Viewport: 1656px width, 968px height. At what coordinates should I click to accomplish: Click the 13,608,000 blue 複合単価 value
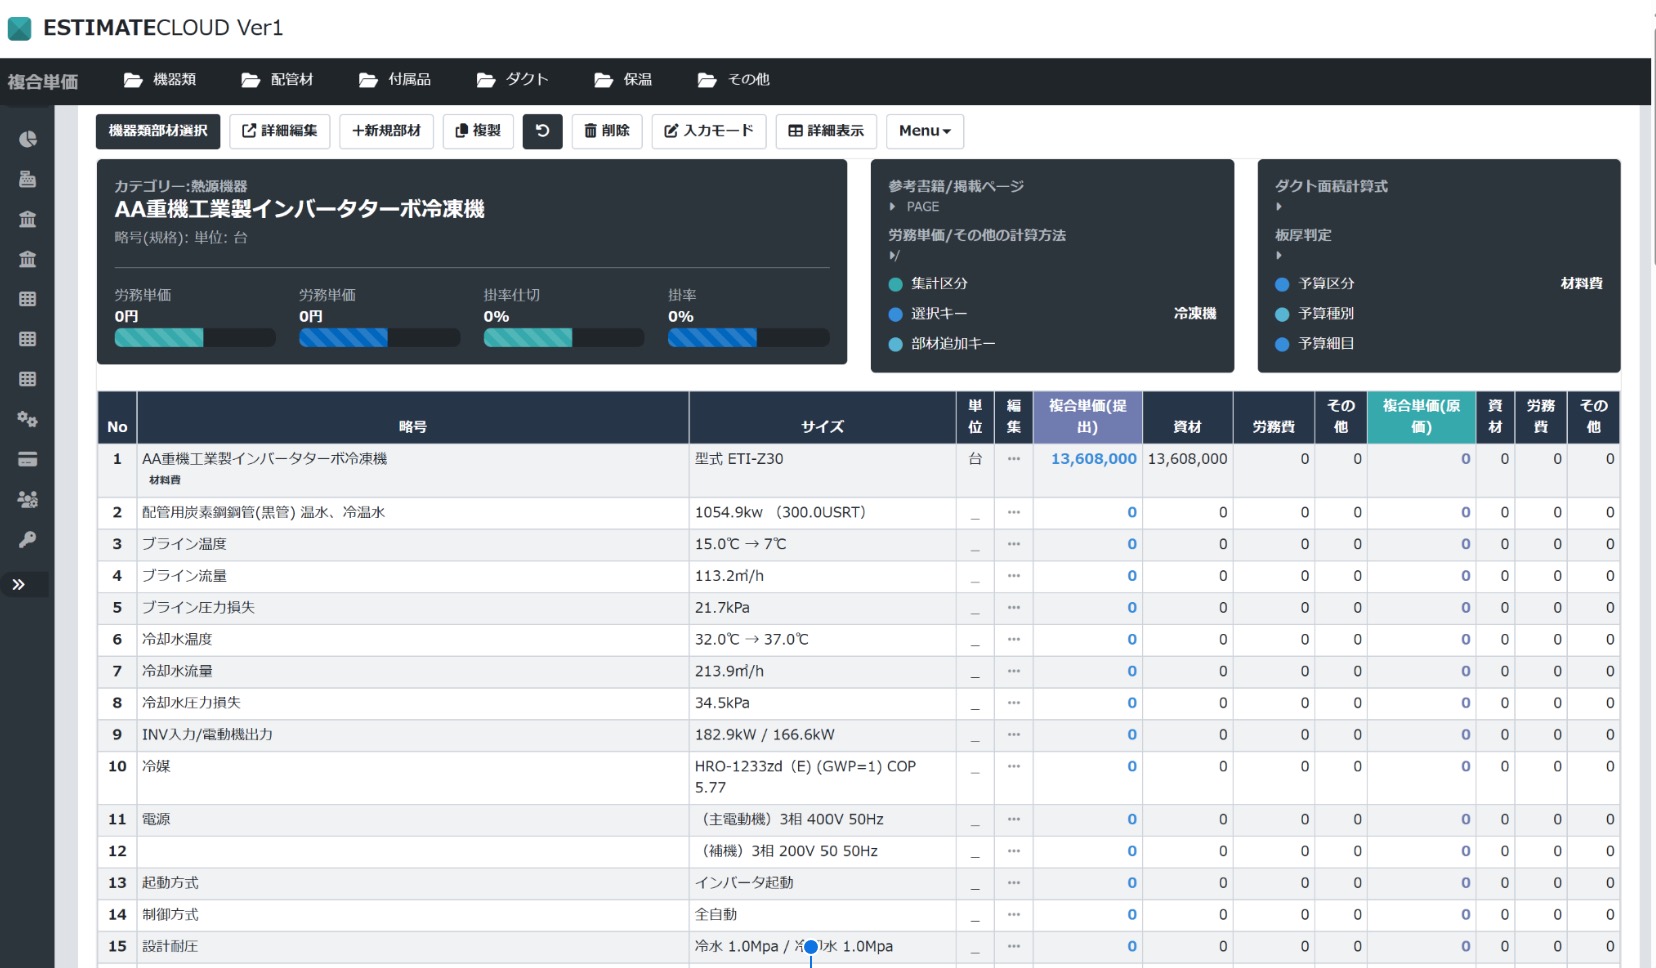(x=1093, y=459)
